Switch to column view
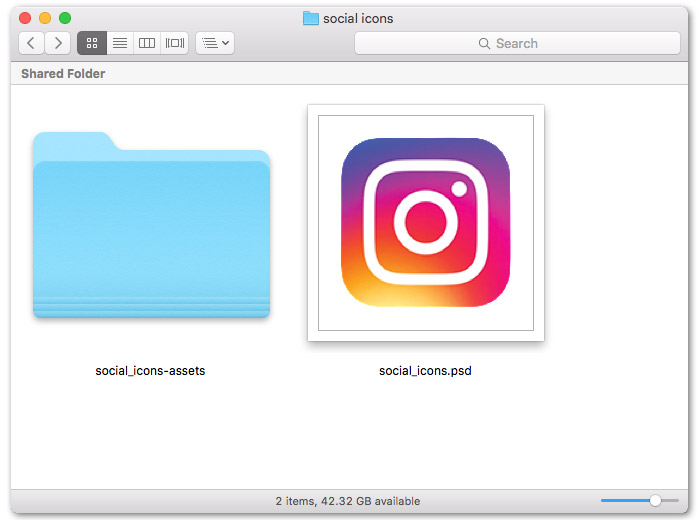The width and height of the screenshot is (700, 520). pos(147,43)
